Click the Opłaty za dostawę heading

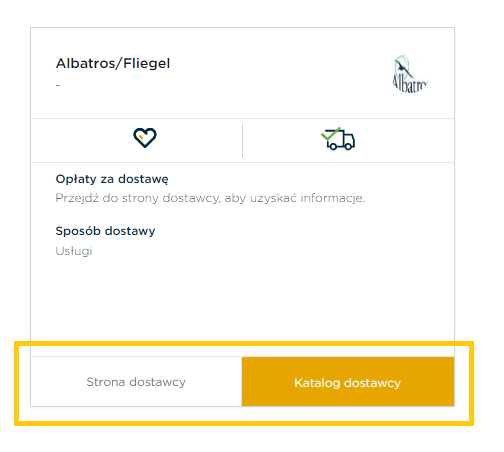112,179
